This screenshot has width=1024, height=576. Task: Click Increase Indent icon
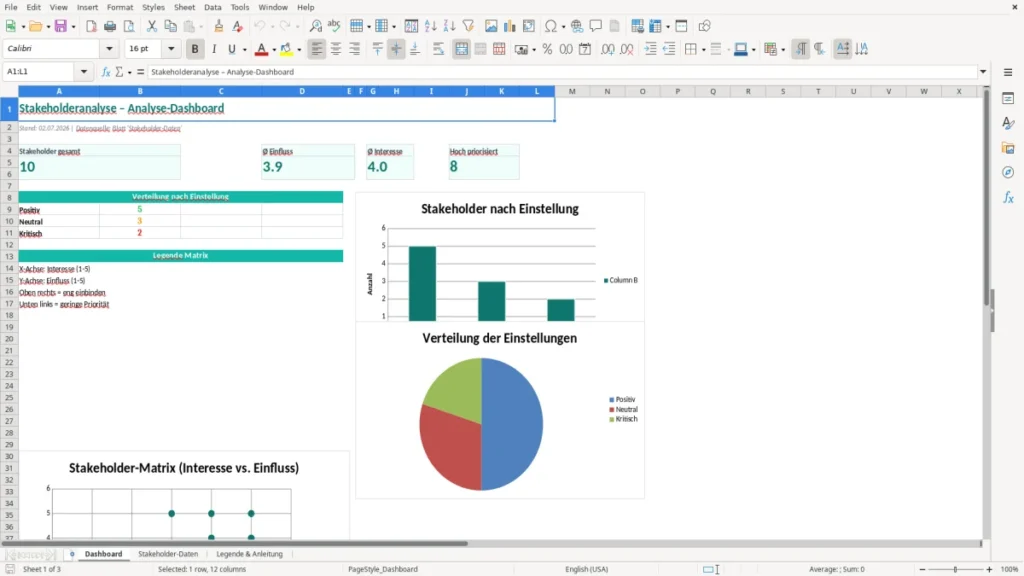click(x=650, y=49)
